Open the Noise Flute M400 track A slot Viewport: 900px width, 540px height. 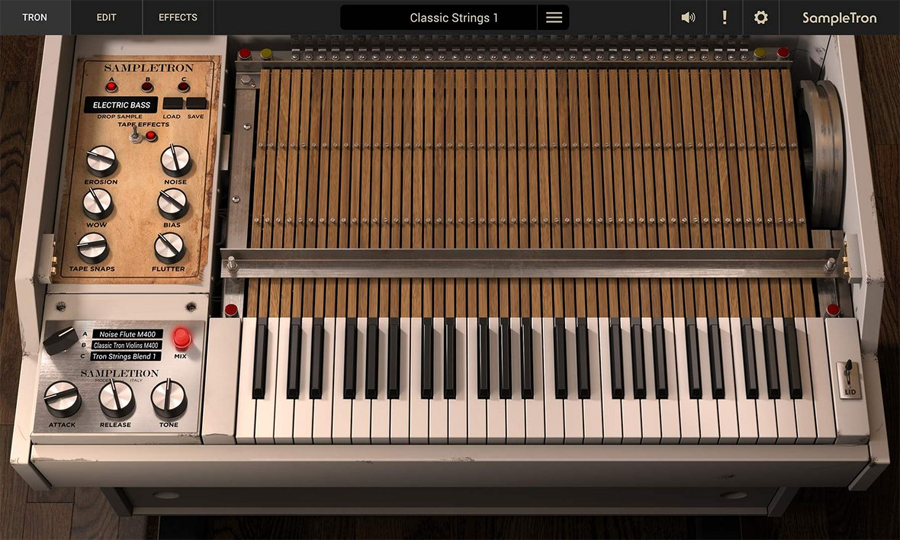(x=127, y=334)
